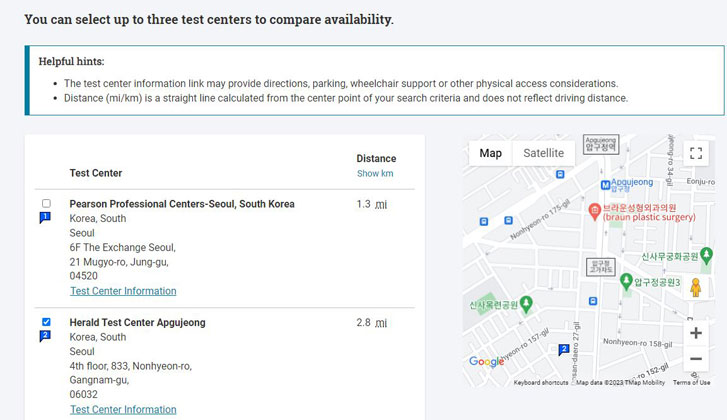The width and height of the screenshot is (727, 420).
Task: Click the green park pin near 신사목련공원
Action: point(526,304)
